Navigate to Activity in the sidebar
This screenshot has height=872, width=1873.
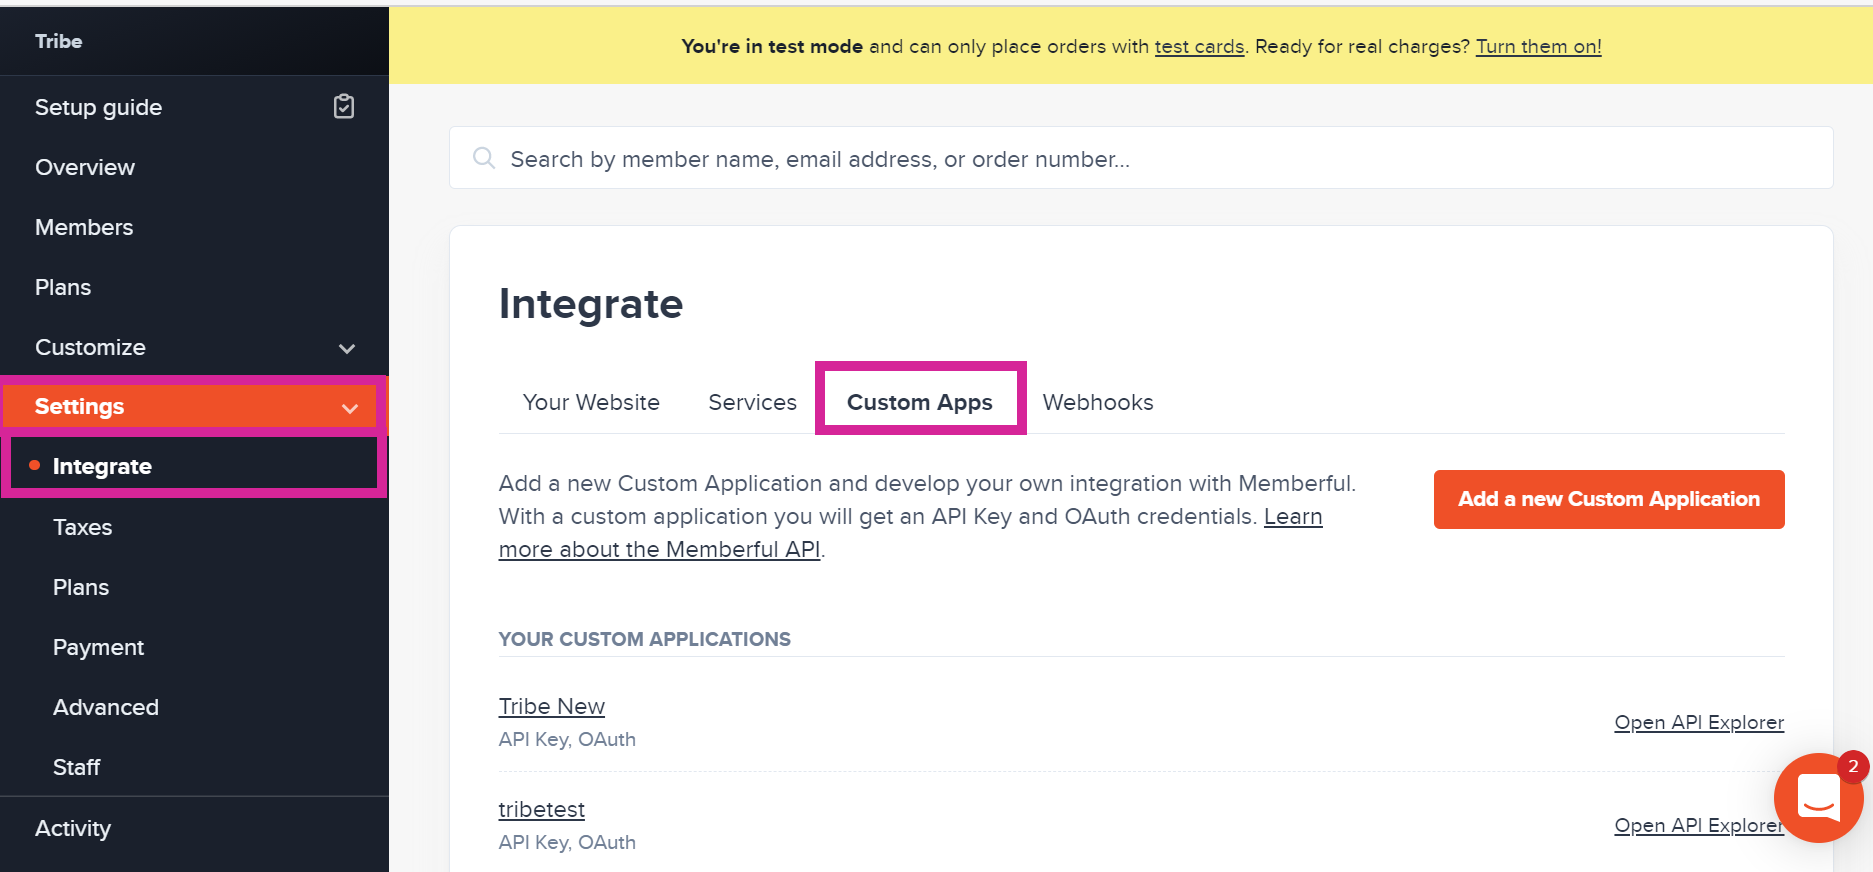coord(73,828)
